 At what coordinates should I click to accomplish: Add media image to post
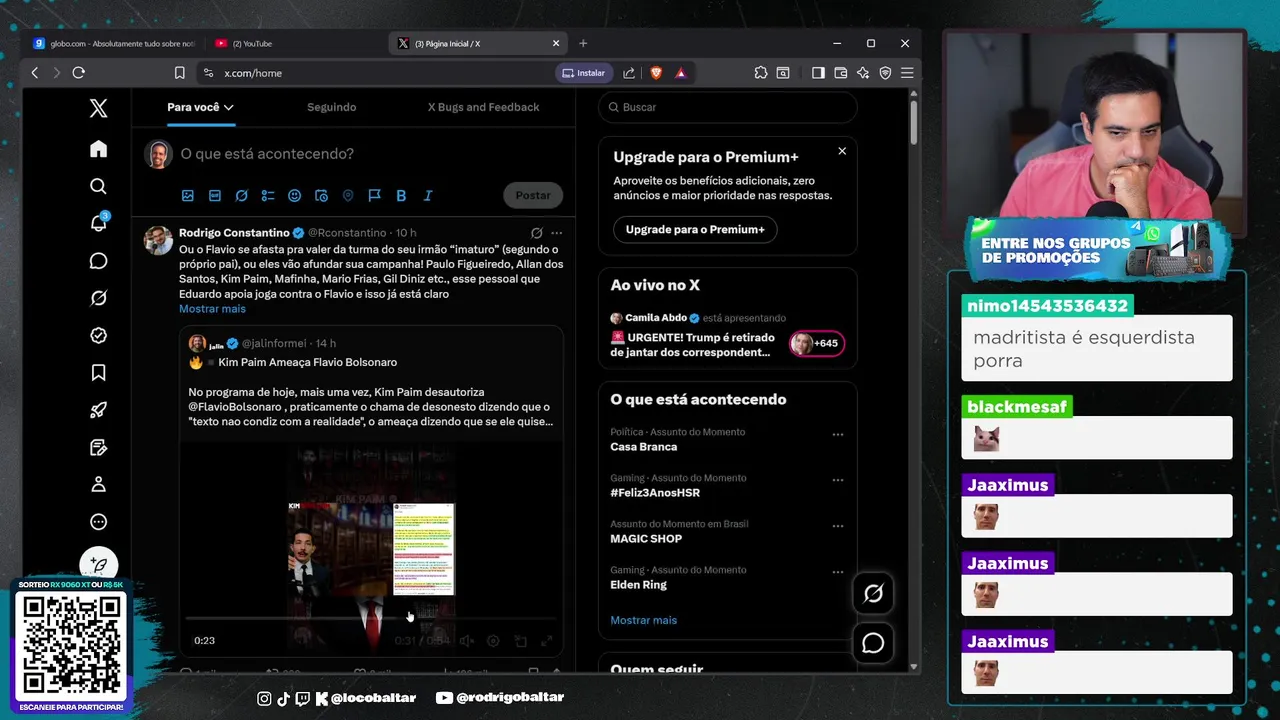[x=187, y=196]
